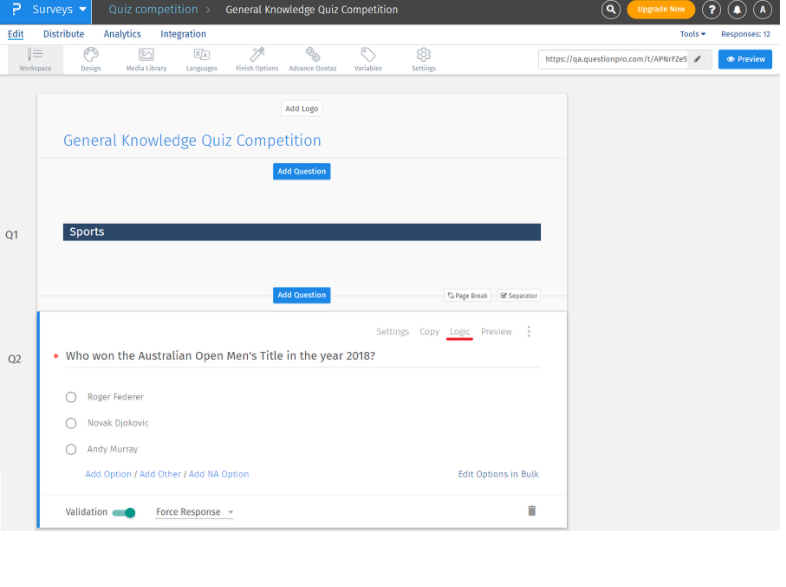This screenshot has height=587, width=786.
Task: Switch to the Analytics tab
Action: click(x=122, y=34)
